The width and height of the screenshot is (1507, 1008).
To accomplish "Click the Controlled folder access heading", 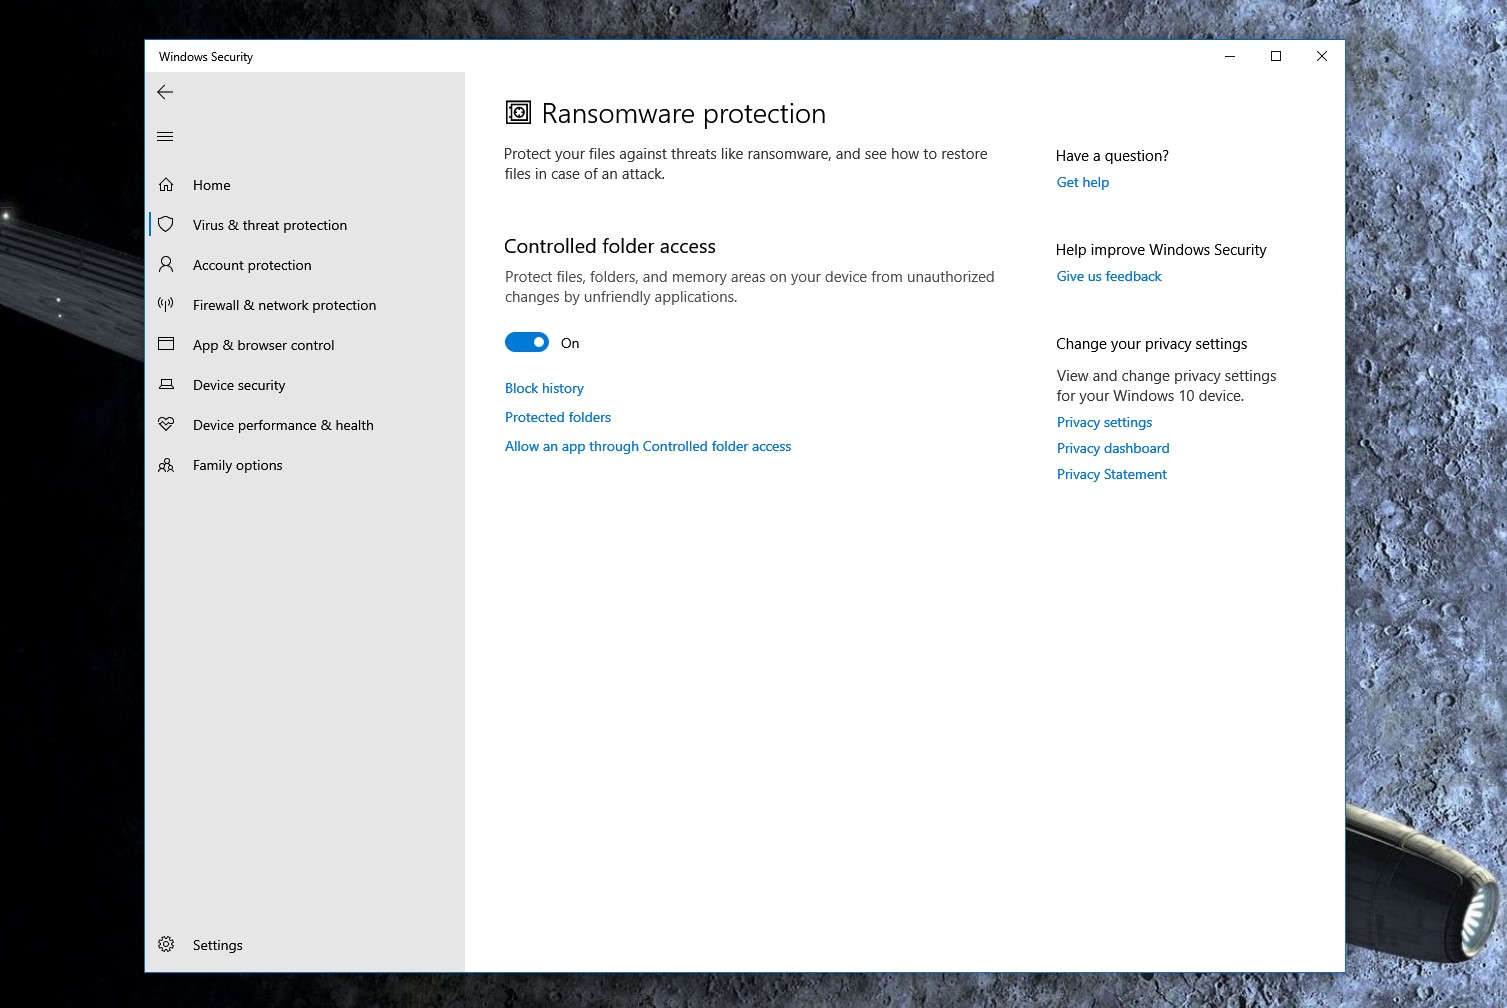I will (610, 246).
